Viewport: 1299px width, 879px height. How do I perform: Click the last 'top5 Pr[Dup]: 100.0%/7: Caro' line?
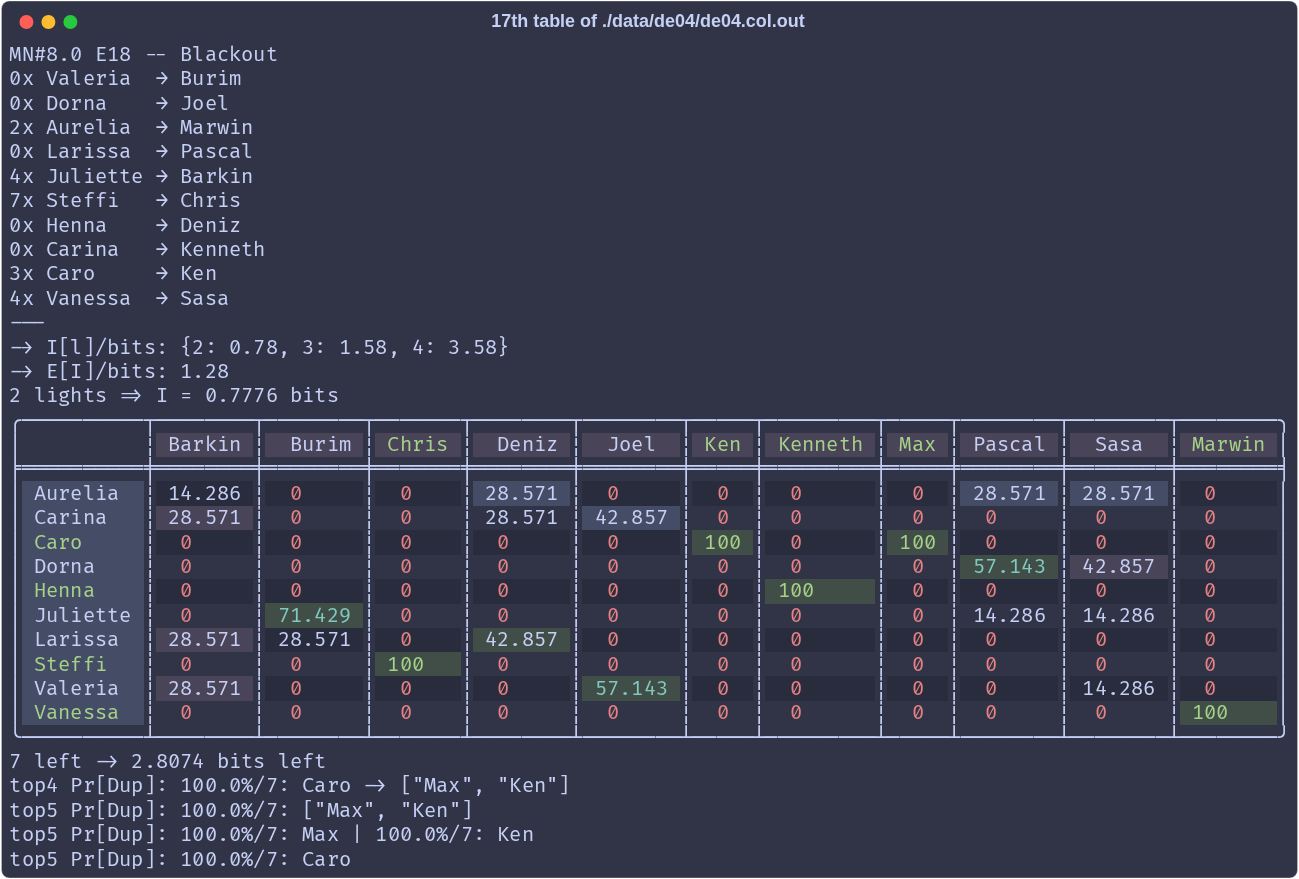(x=180, y=859)
